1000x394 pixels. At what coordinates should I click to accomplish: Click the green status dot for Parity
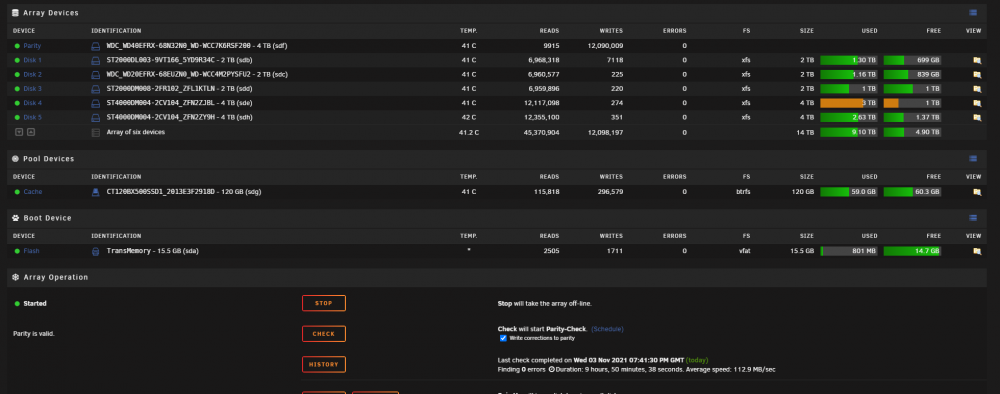pos(17,46)
